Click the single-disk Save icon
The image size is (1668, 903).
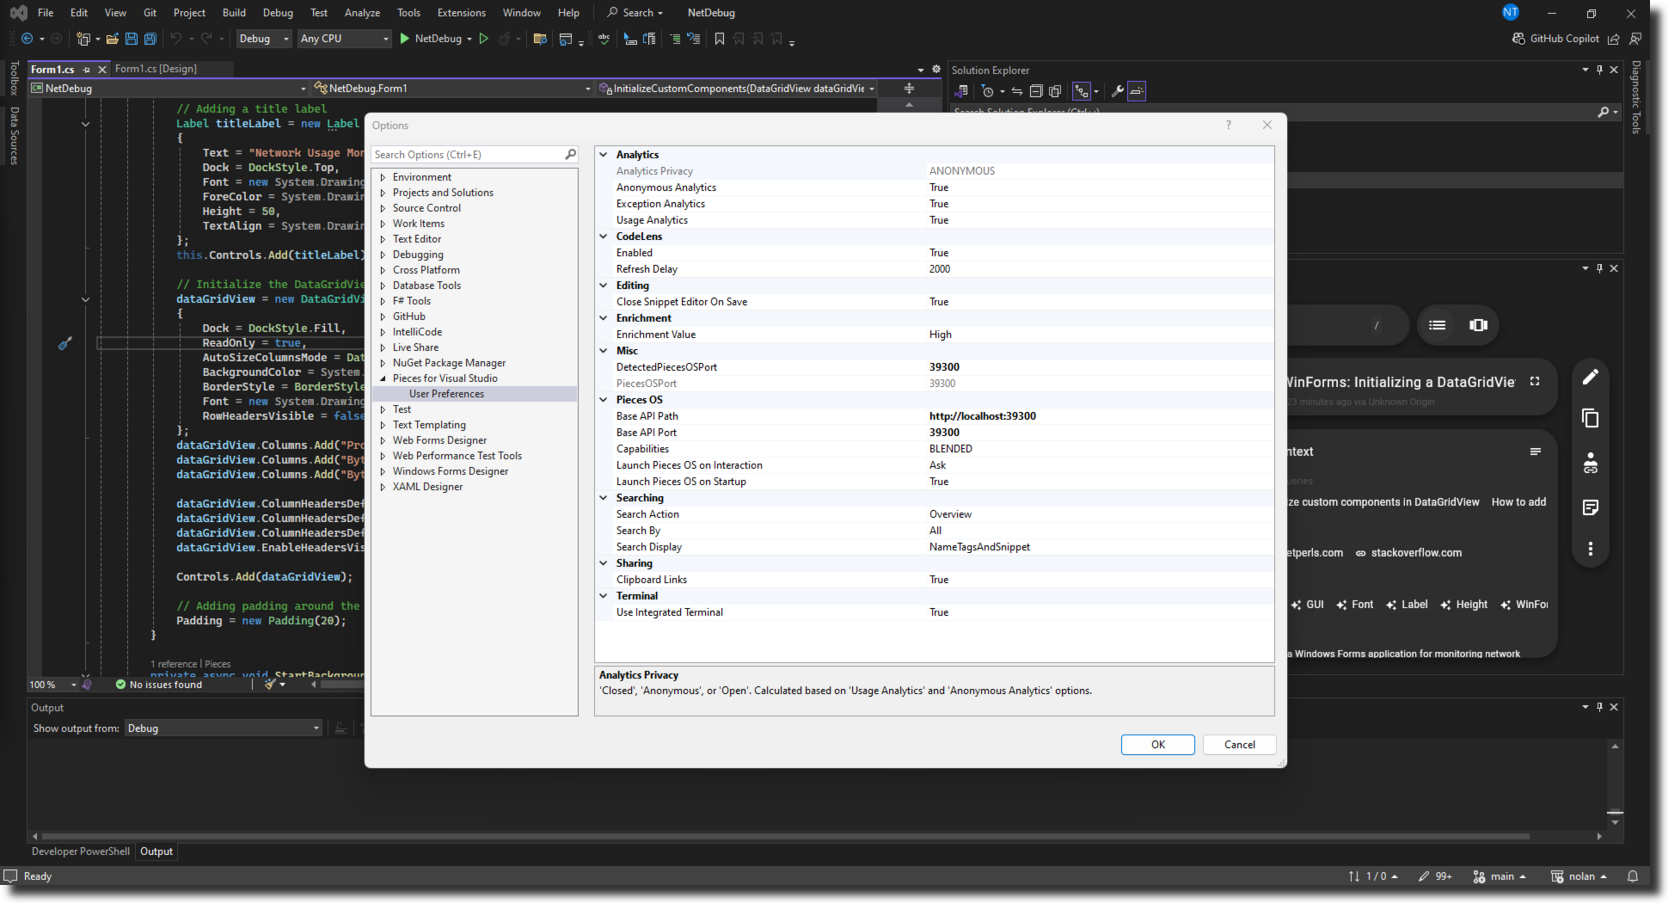coord(131,39)
